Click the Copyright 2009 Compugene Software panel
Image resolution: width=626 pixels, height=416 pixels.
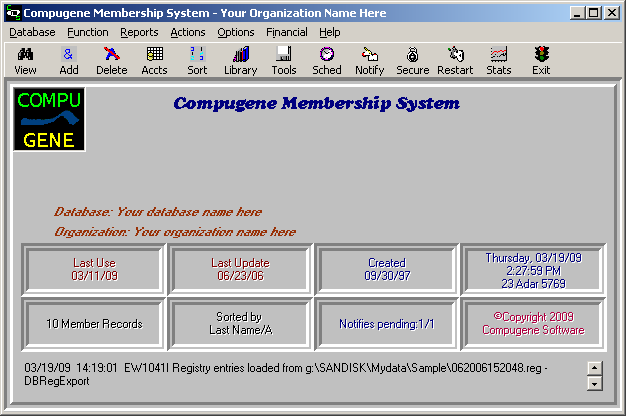pyautogui.click(x=533, y=324)
